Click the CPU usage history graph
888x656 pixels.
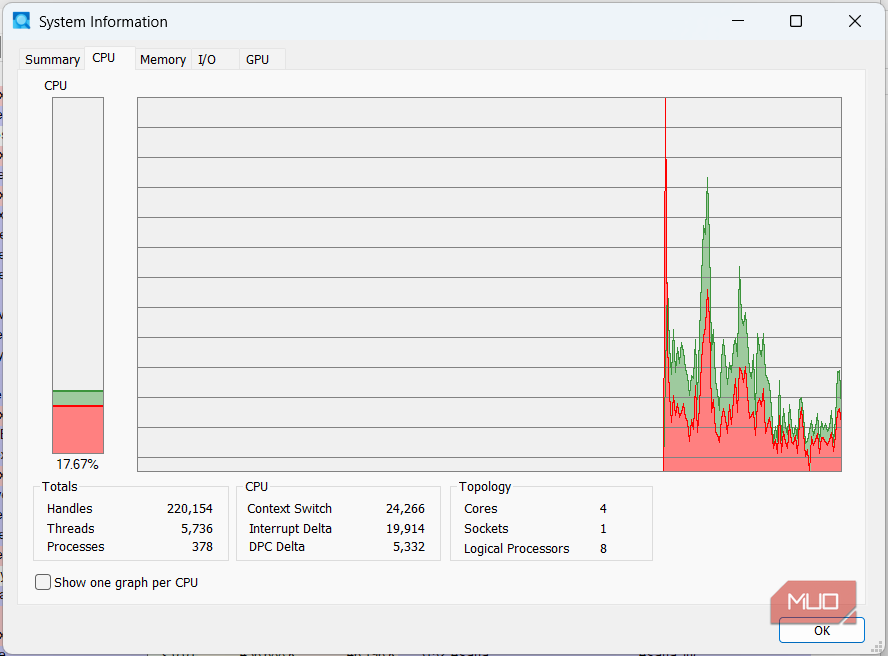pos(489,284)
